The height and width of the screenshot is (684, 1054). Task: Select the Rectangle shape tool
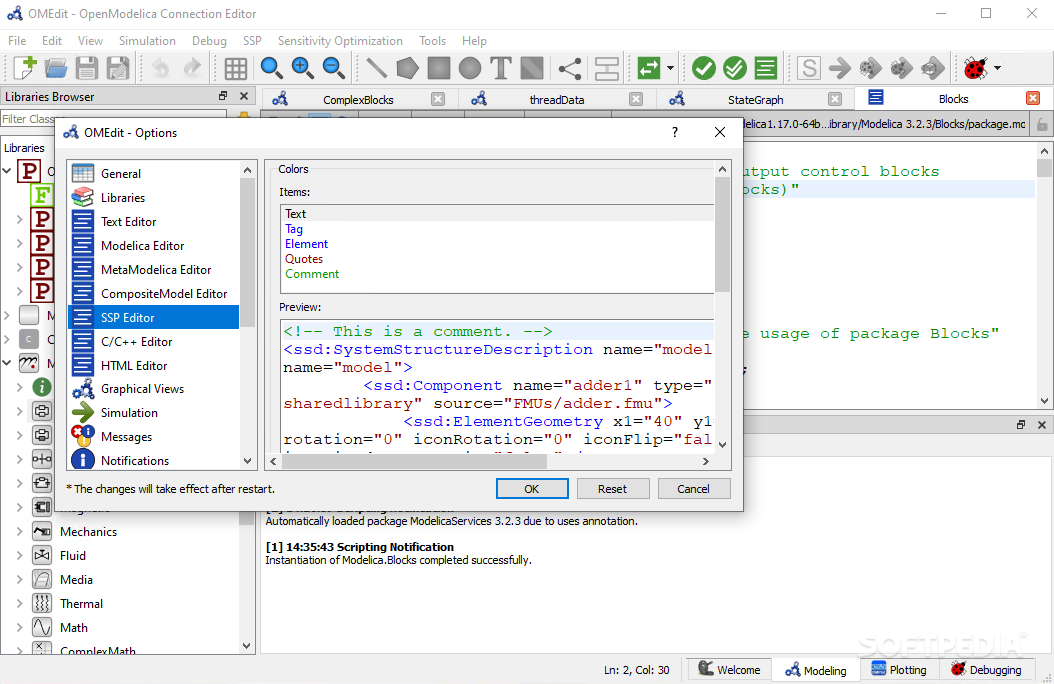pos(439,68)
